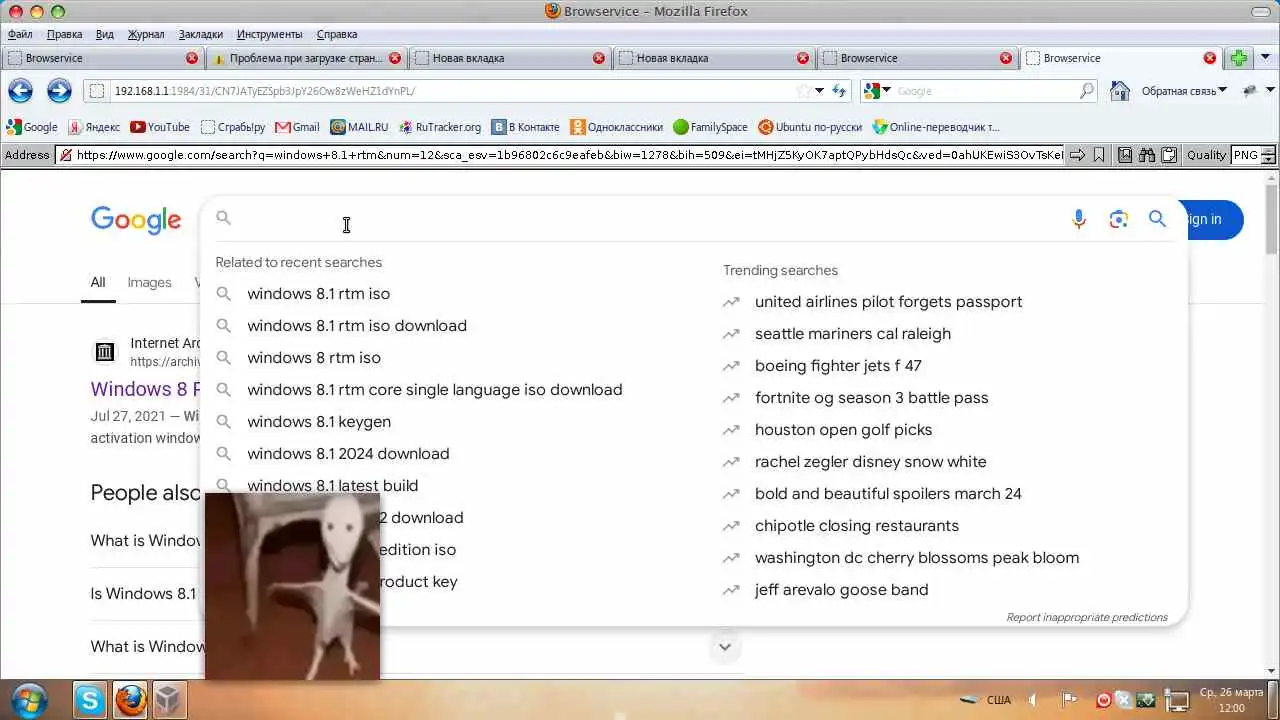Open Google logo homepage

pos(136,220)
